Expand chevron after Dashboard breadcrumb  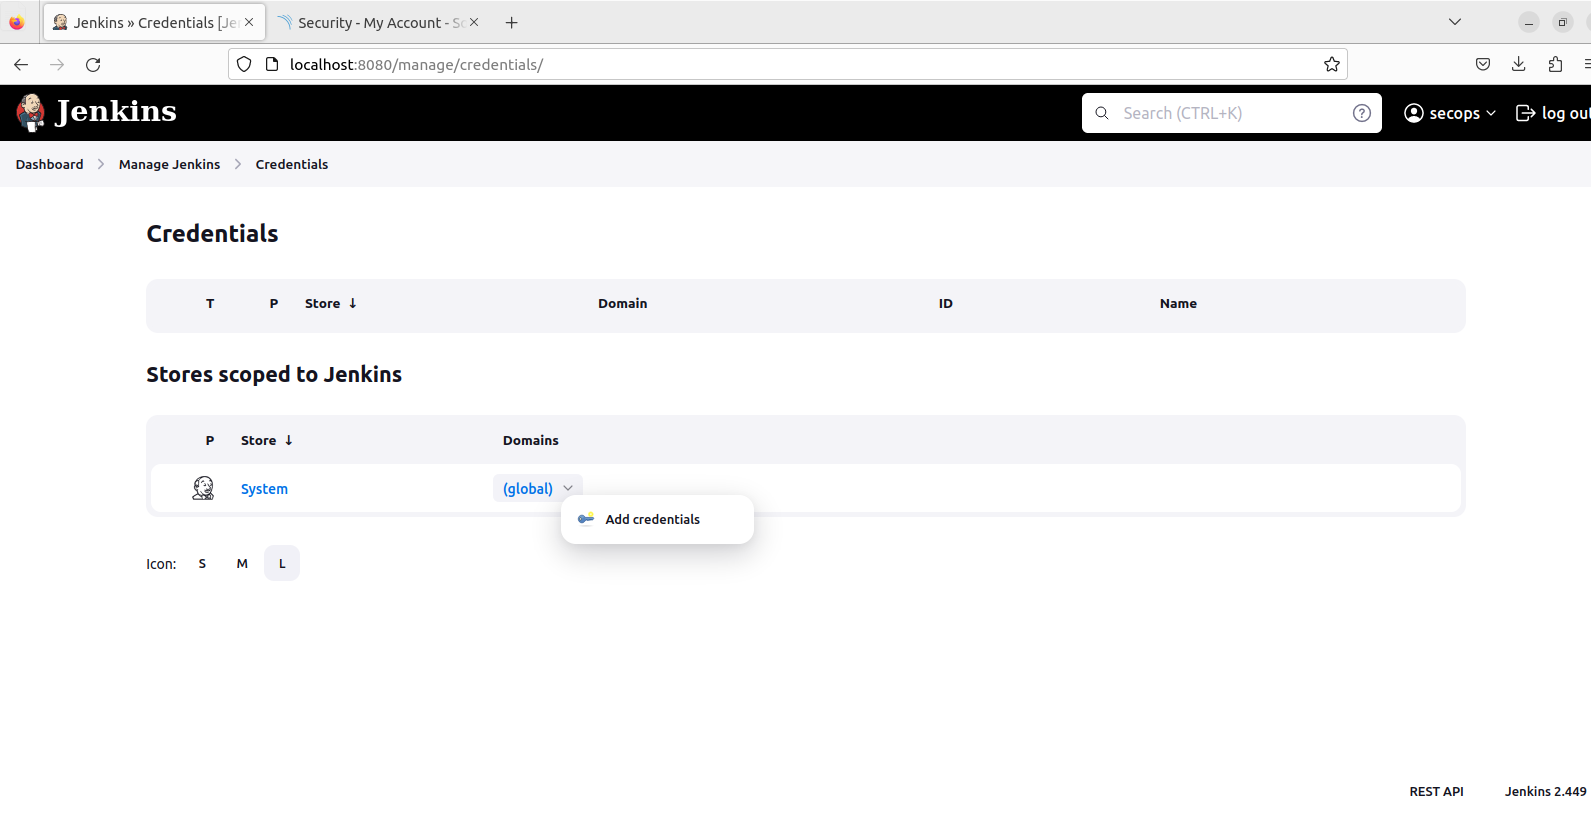point(101,164)
